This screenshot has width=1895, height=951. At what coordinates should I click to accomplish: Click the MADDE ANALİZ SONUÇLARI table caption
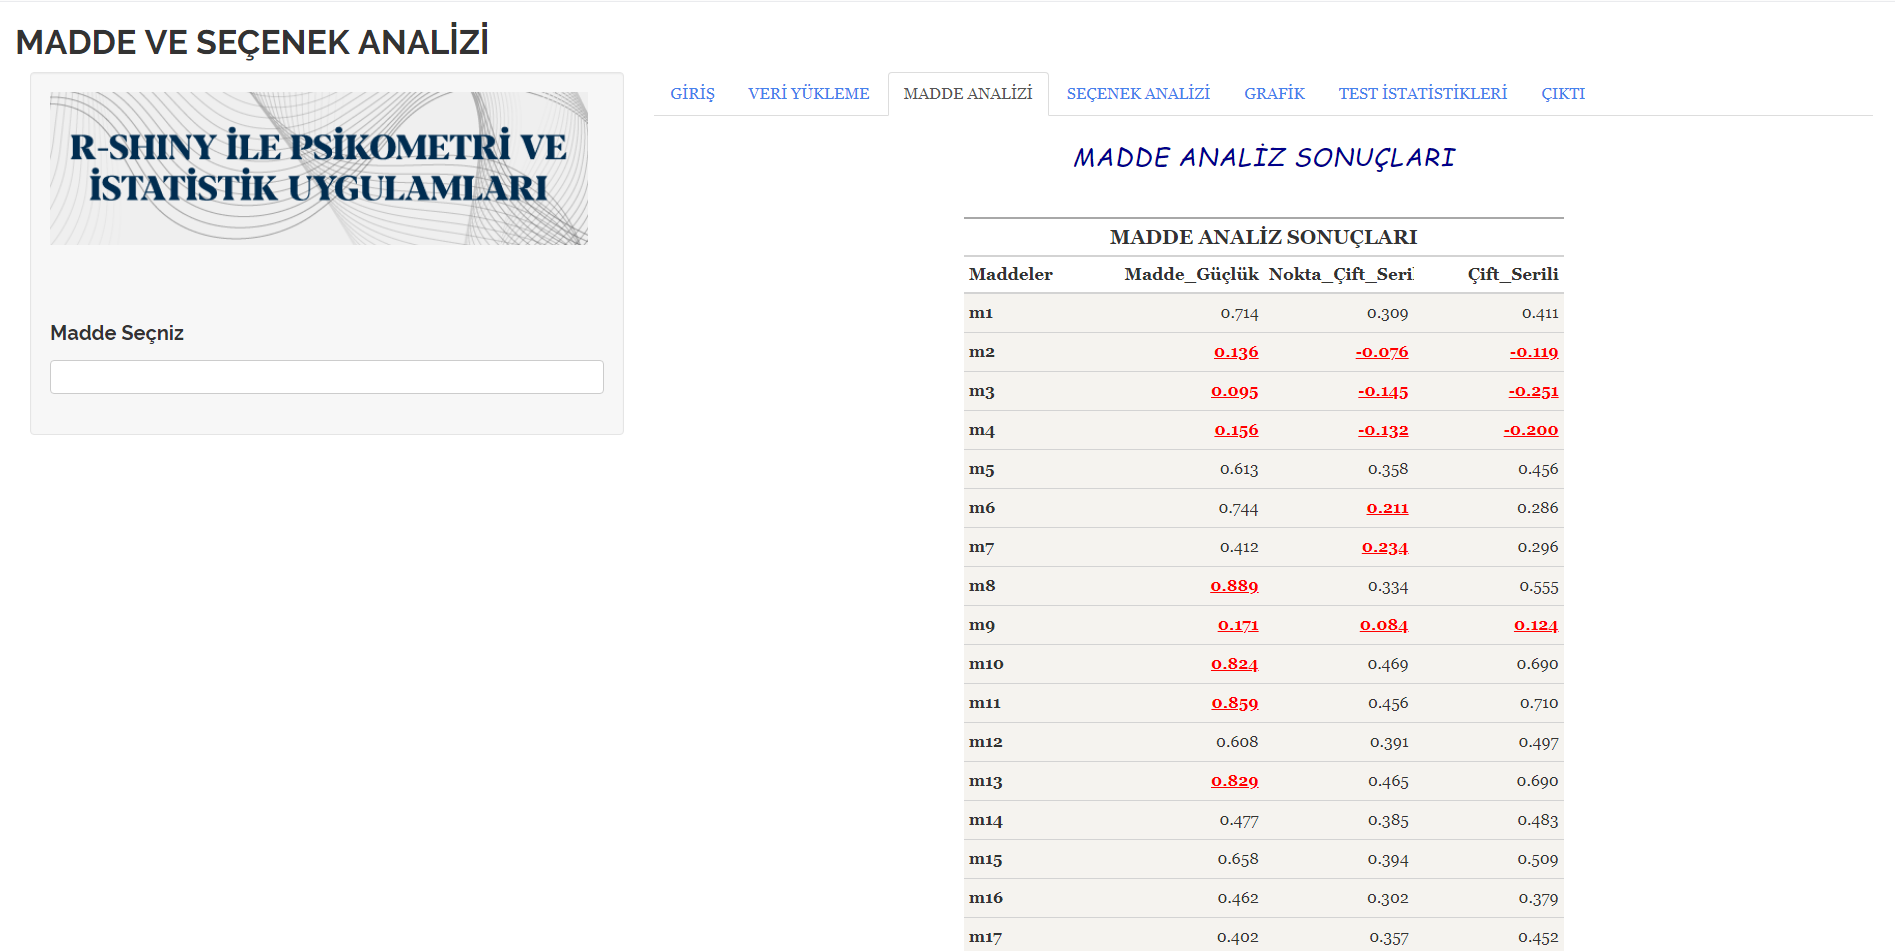click(x=1263, y=237)
